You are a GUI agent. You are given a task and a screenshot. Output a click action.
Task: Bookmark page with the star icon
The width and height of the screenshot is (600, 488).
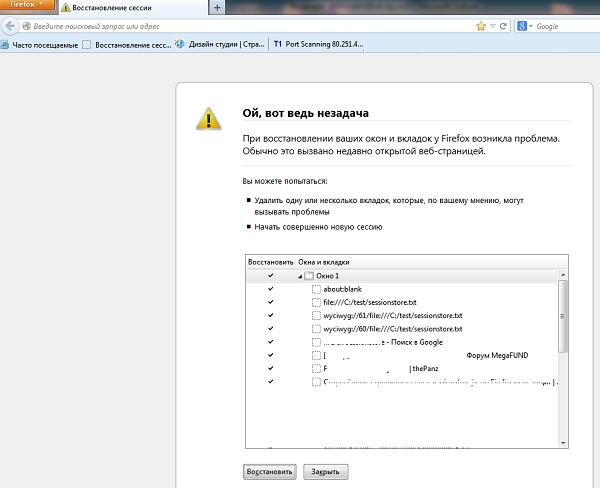point(481,26)
